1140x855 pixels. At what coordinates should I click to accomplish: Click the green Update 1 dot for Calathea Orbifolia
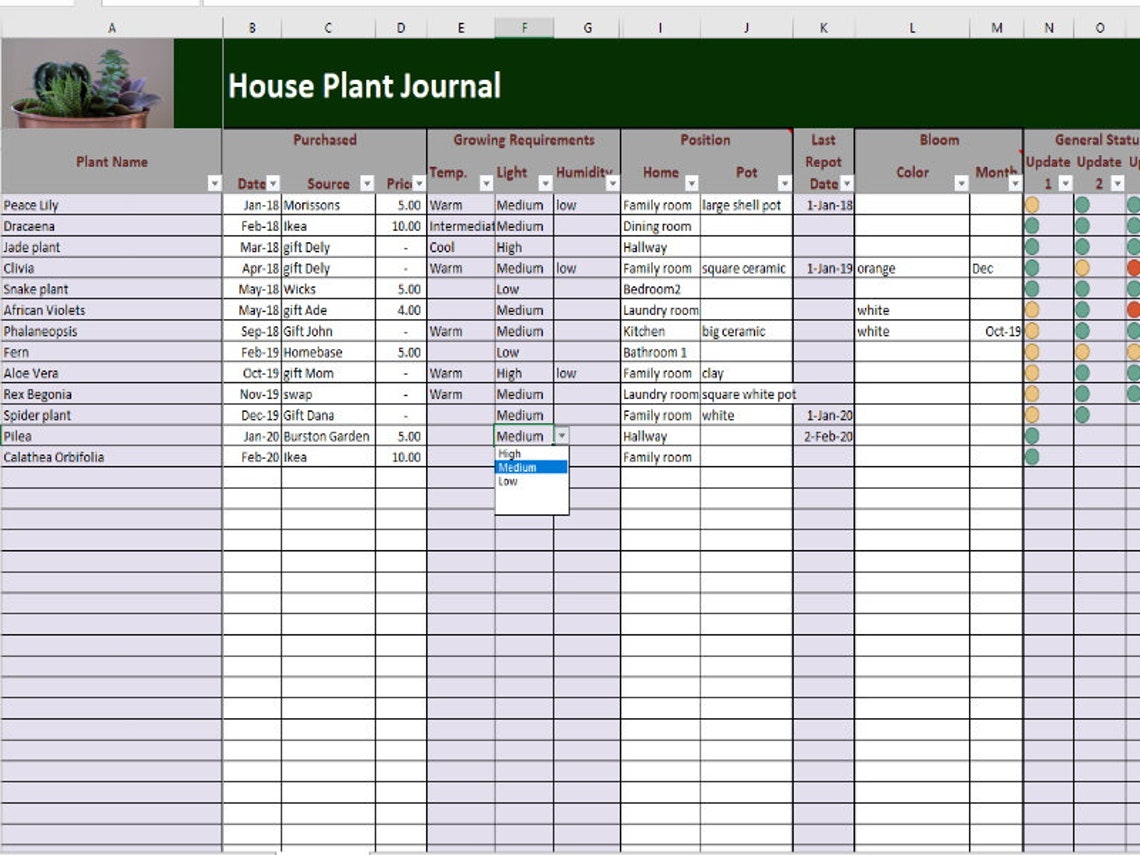coord(1032,456)
